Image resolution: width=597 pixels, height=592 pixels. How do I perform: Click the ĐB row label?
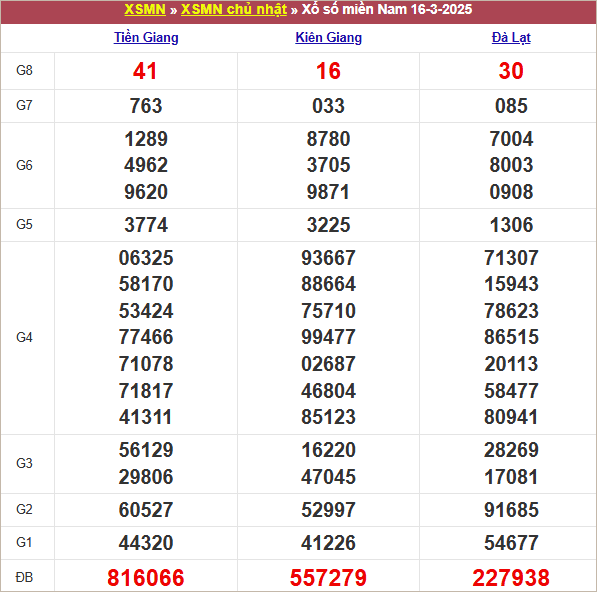[x=24, y=577]
